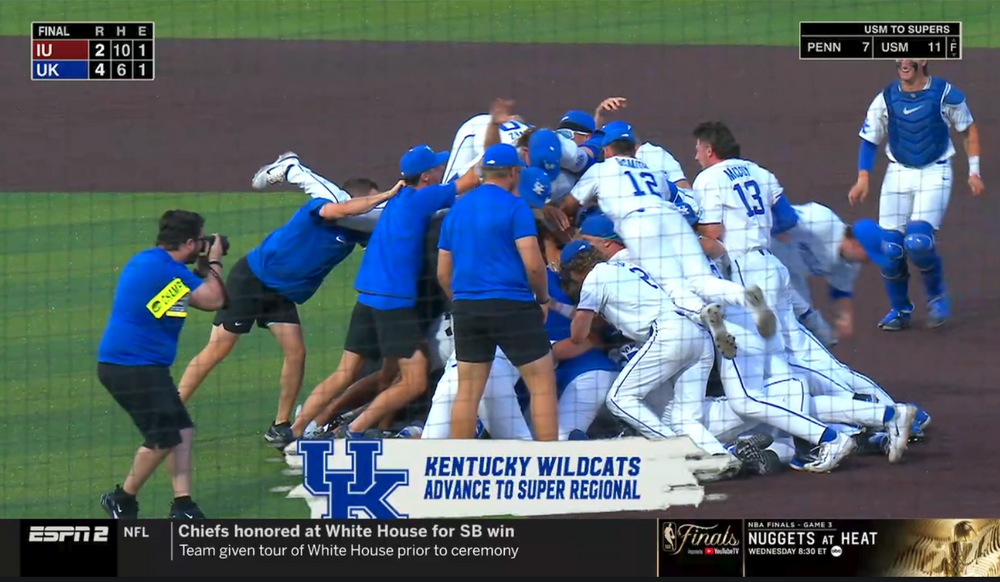The image size is (1000, 582).
Task: Click the ESPN2 network logo
Action: 68,534
